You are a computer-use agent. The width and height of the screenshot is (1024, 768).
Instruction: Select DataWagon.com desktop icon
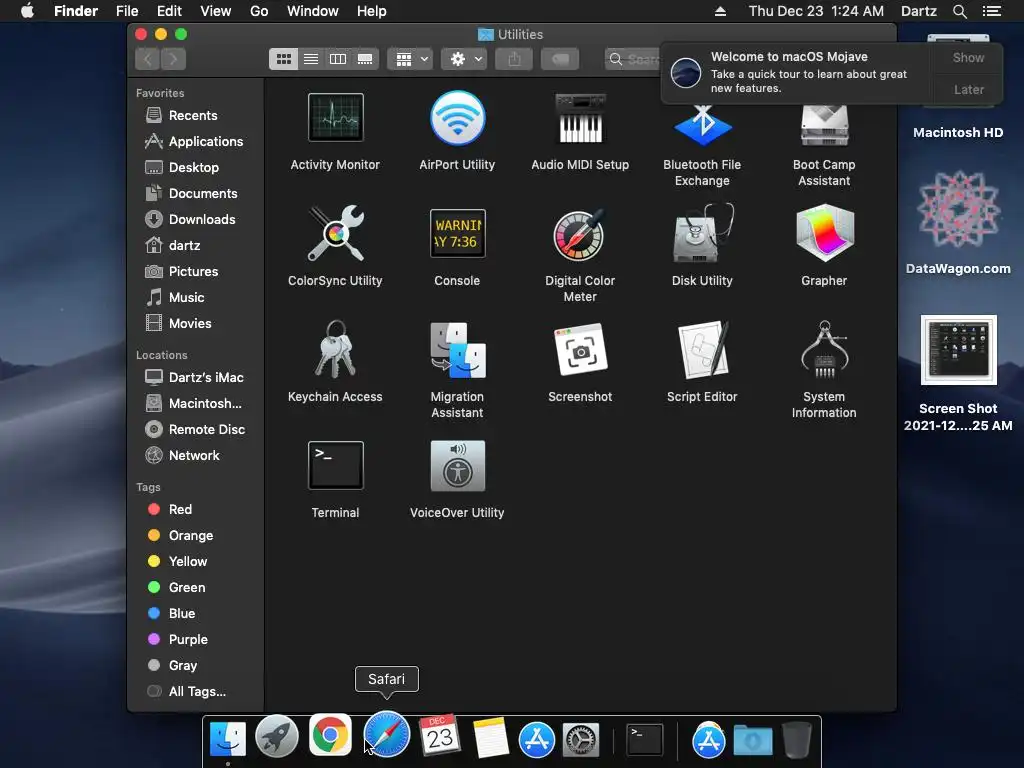(958, 210)
